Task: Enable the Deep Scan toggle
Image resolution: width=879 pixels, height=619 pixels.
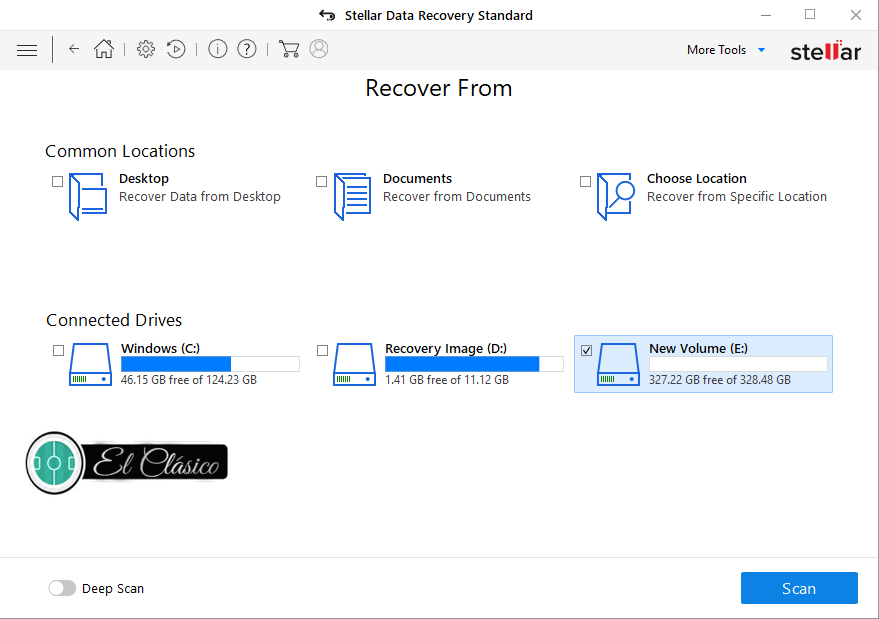Action: tap(62, 588)
